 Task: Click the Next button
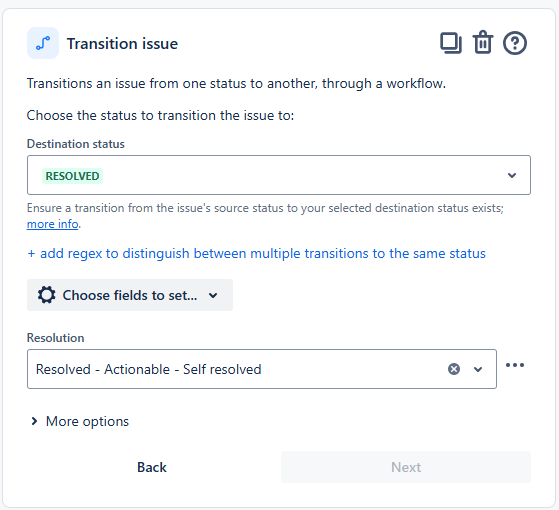coord(406,467)
